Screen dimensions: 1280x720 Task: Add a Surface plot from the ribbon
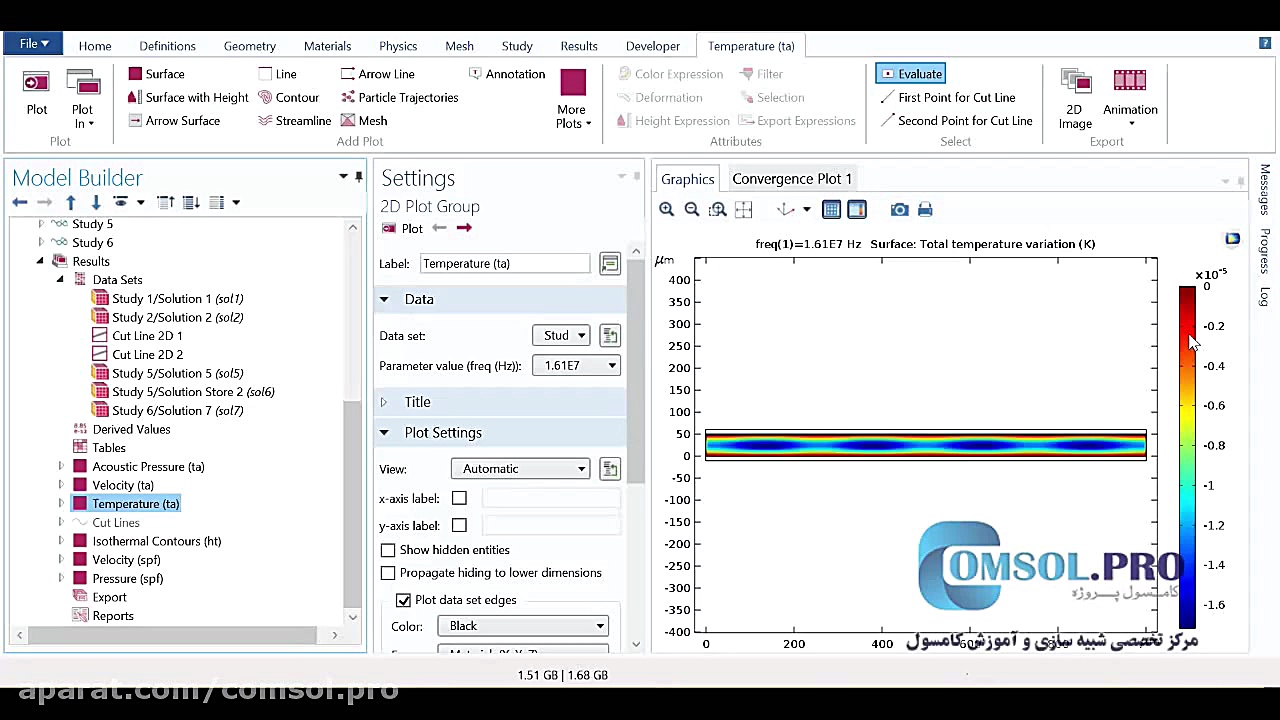pos(156,74)
